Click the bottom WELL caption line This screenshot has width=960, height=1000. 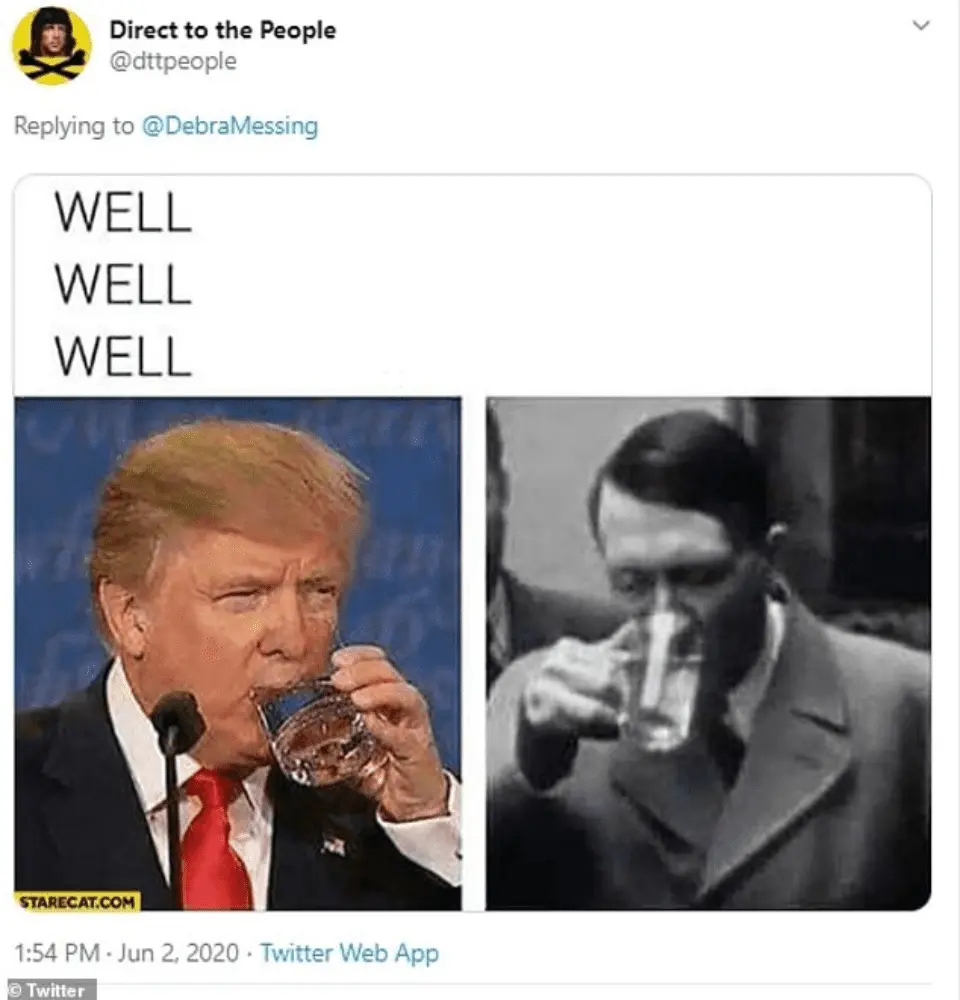click(x=123, y=356)
